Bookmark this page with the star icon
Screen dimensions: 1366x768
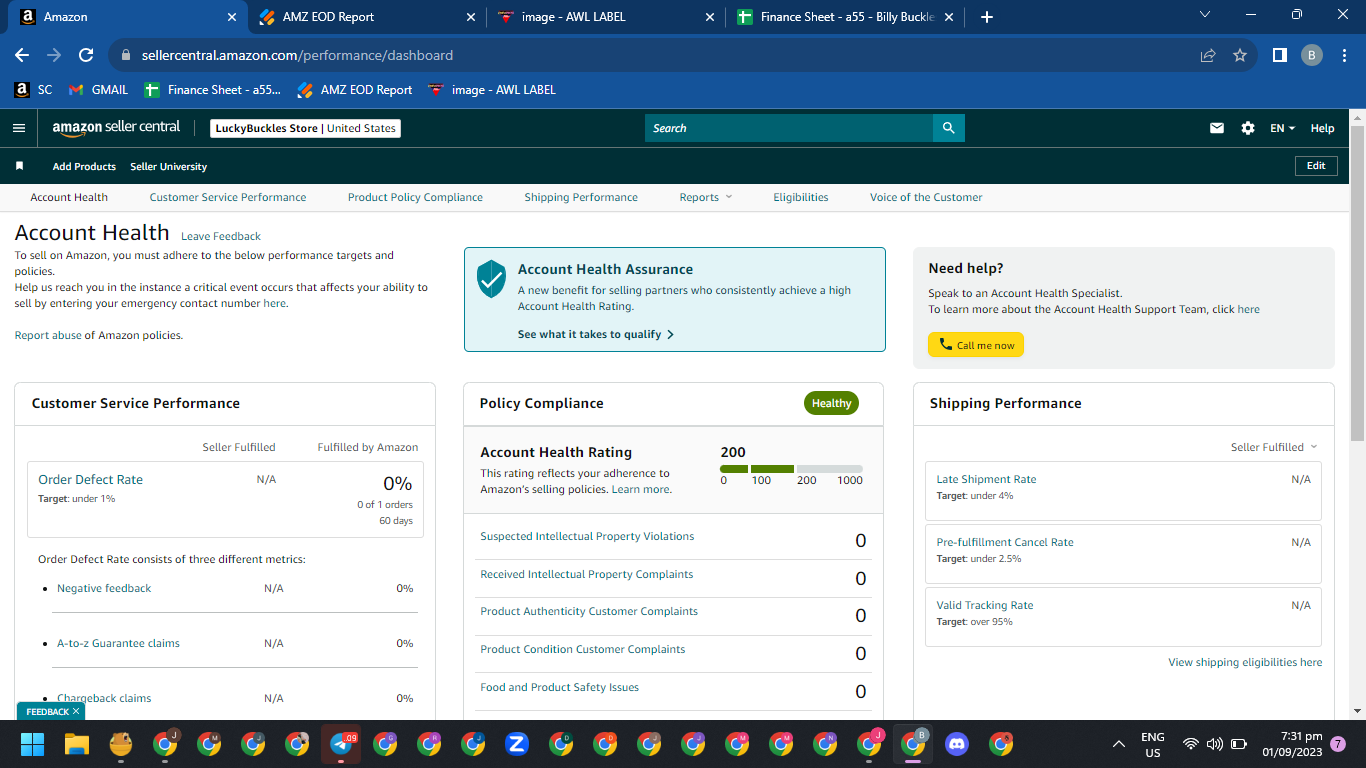coord(1240,56)
